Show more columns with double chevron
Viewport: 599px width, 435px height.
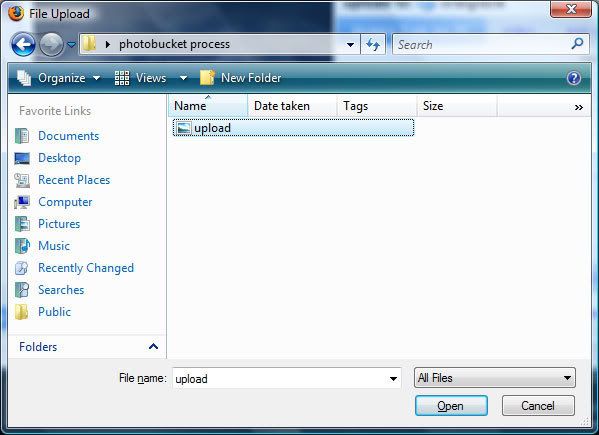[x=578, y=107]
